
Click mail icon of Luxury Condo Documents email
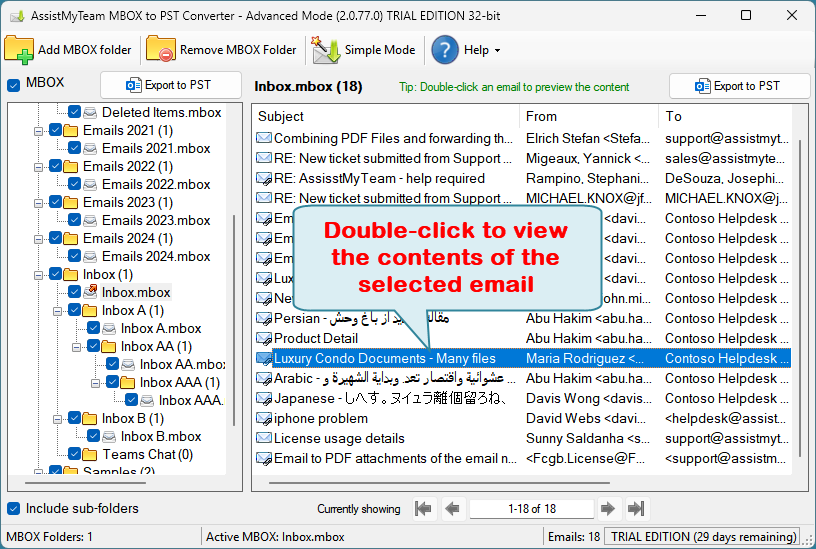coord(264,359)
